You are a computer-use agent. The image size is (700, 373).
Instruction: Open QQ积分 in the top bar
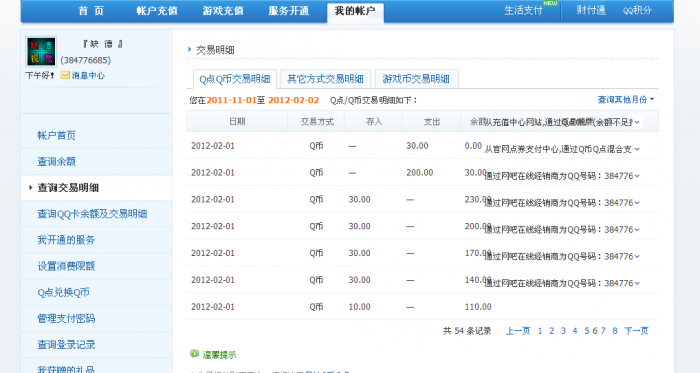click(x=637, y=10)
